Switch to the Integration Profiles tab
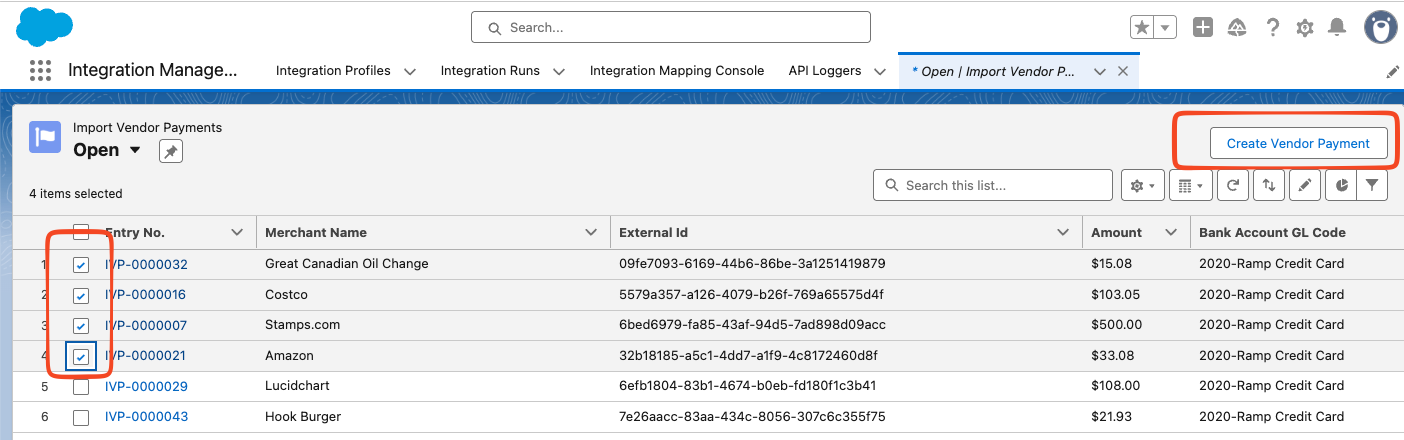This screenshot has width=1404, height=440. pos(333,71)
